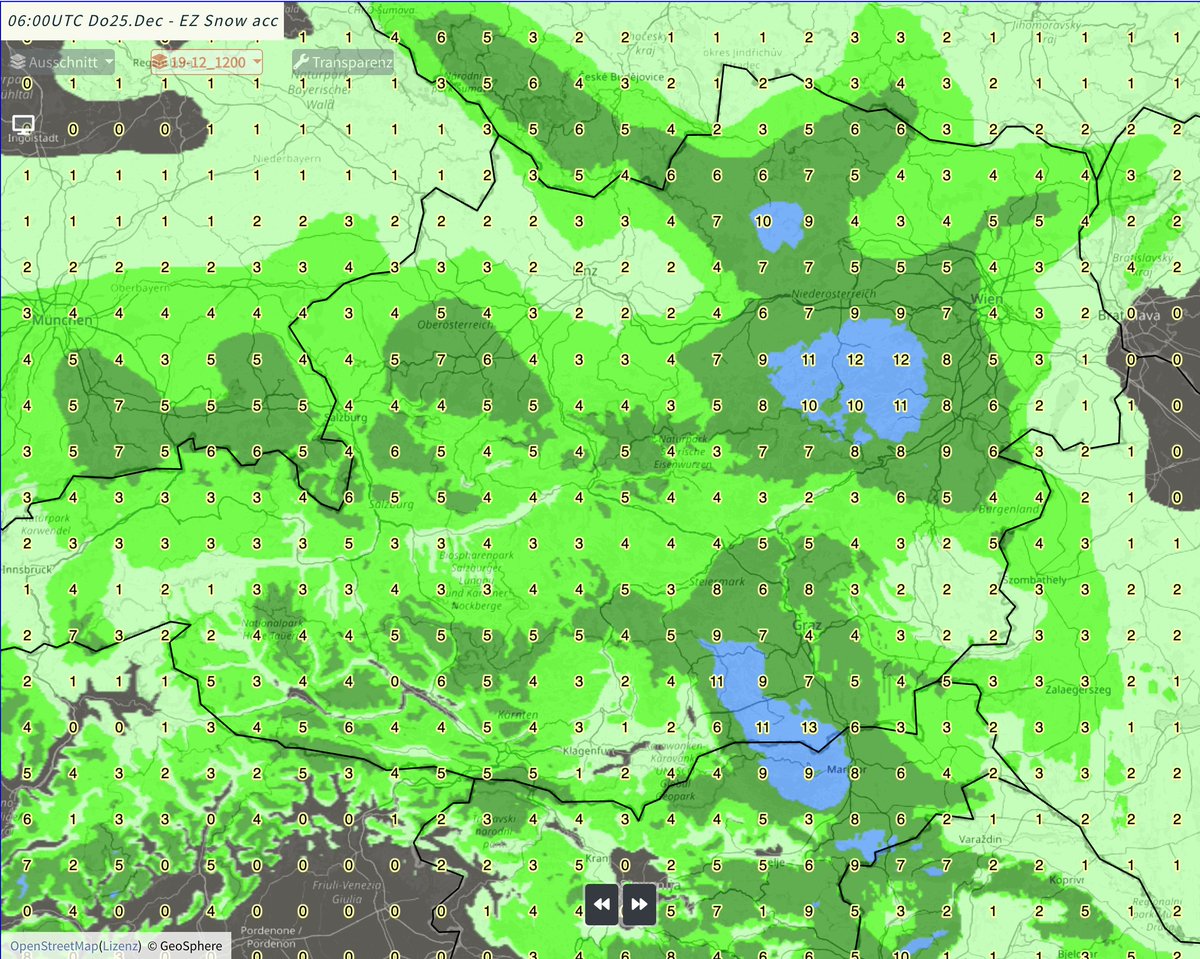The width and height of the screenshot is (1200, 959).
Task: Click the Niederösterreich map label
Action: click(x=834, y=295)
